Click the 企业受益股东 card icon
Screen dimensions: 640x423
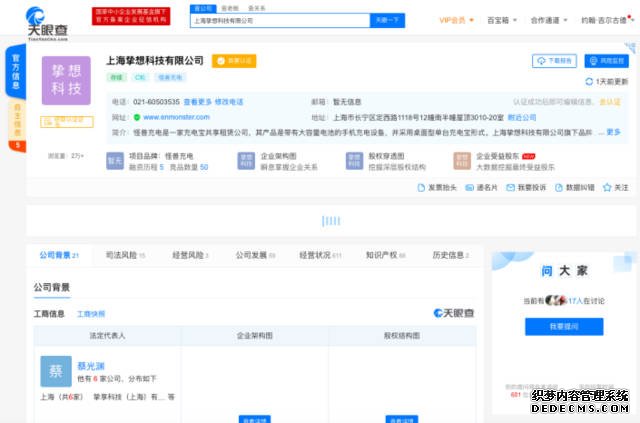click(462, 161)
